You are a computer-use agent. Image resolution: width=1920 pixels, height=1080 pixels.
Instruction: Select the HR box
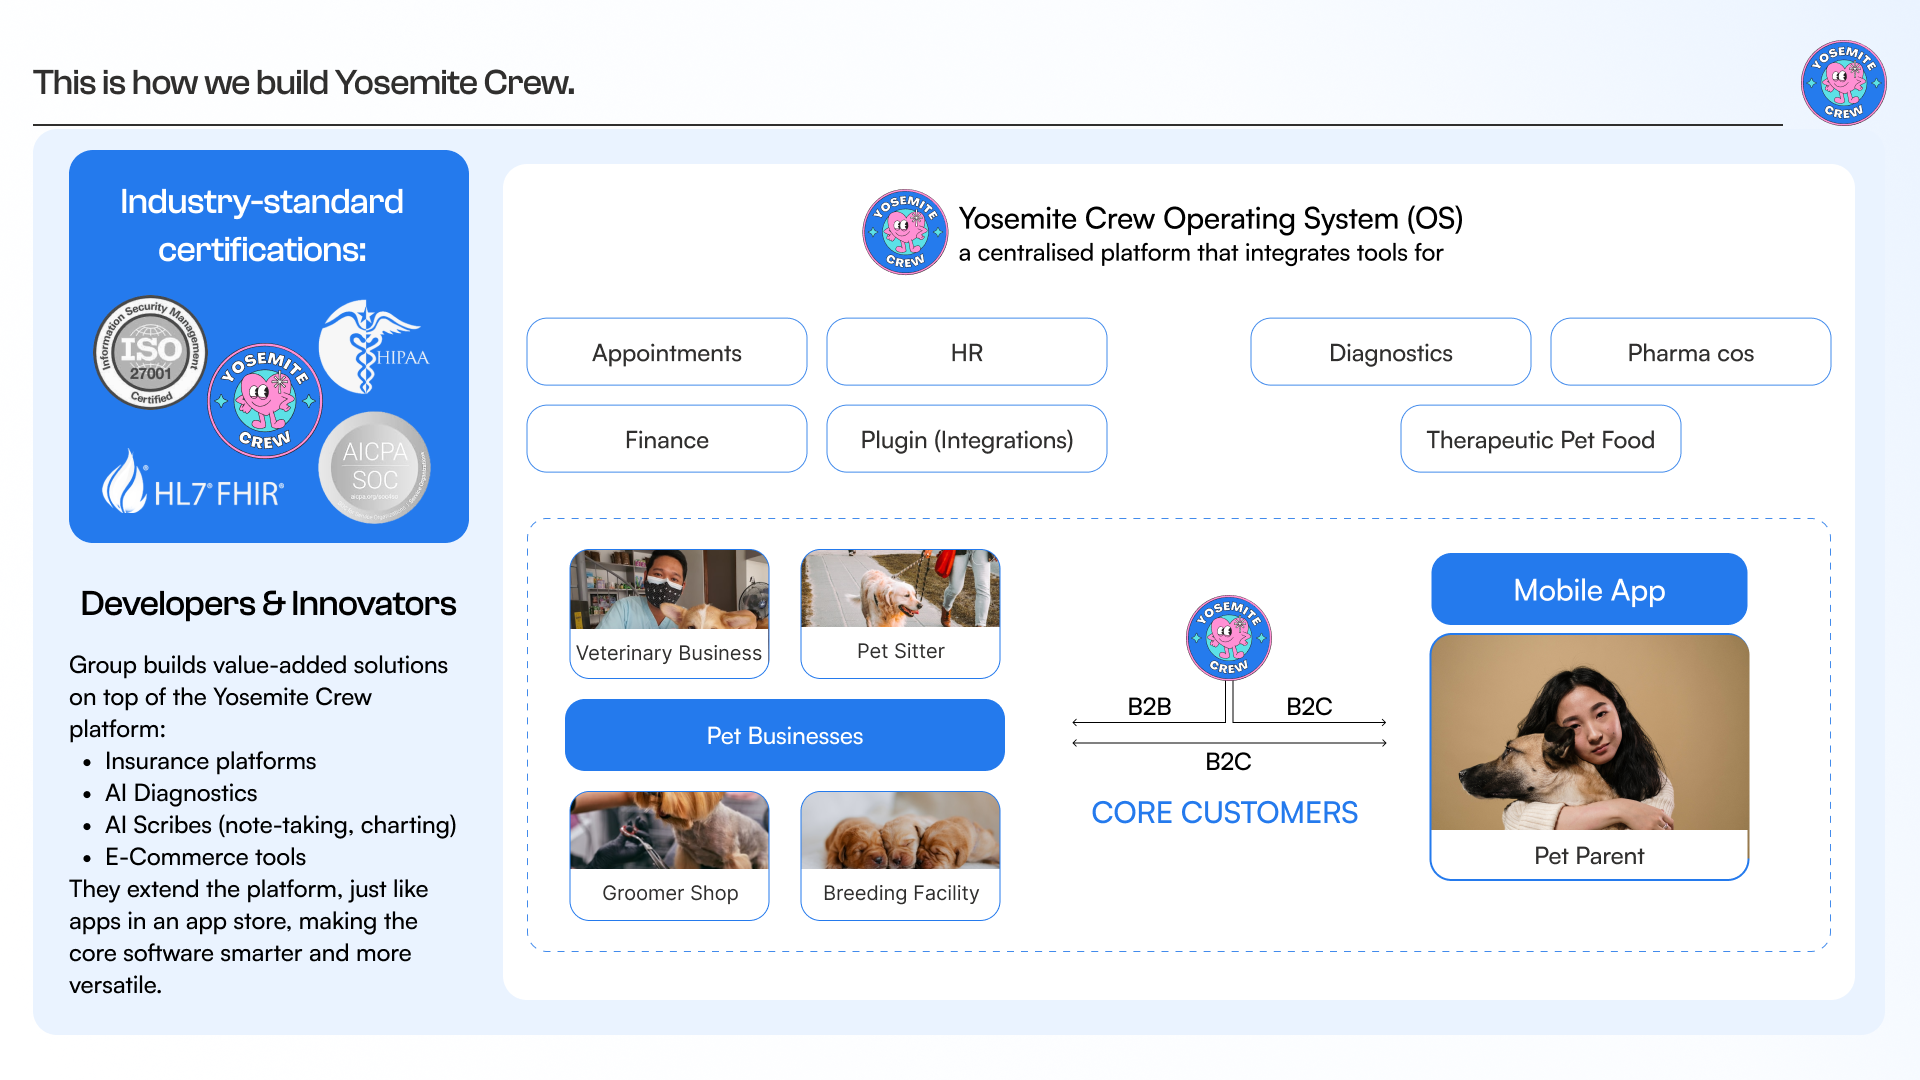tap(966, 352)
